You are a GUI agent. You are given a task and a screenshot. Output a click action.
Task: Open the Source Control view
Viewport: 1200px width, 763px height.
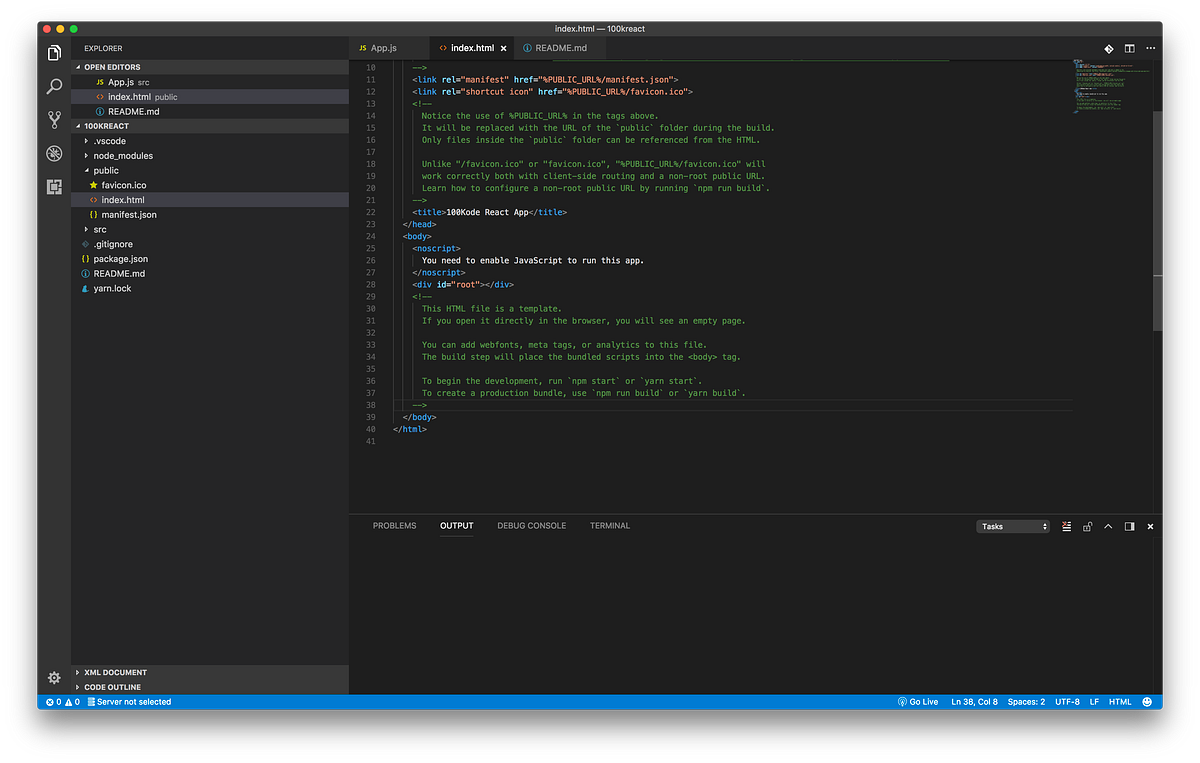pyautogui.click(x=54, y=119)
